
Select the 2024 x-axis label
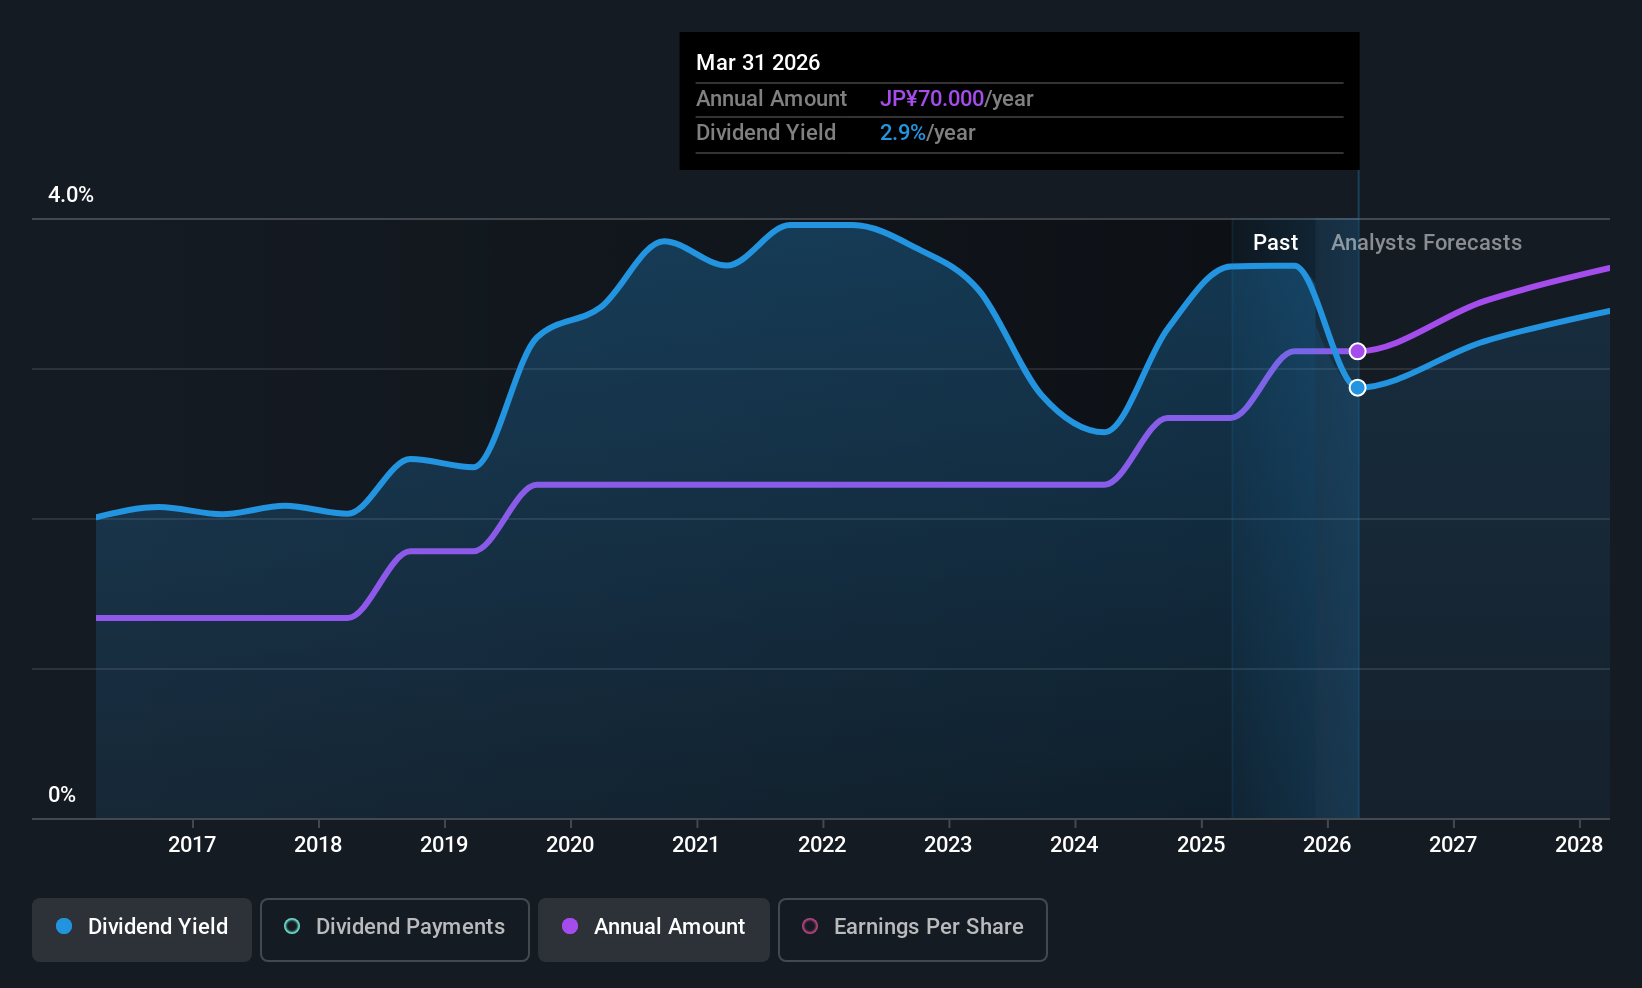pyautogui.click(x=1074, y=845)
